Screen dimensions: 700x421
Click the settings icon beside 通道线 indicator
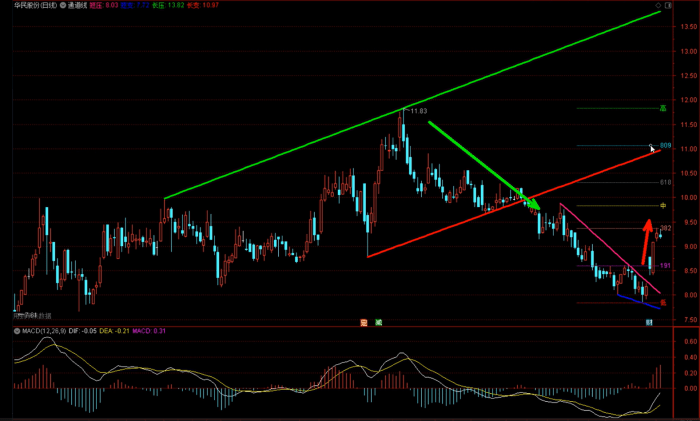[x=64, y=5]
